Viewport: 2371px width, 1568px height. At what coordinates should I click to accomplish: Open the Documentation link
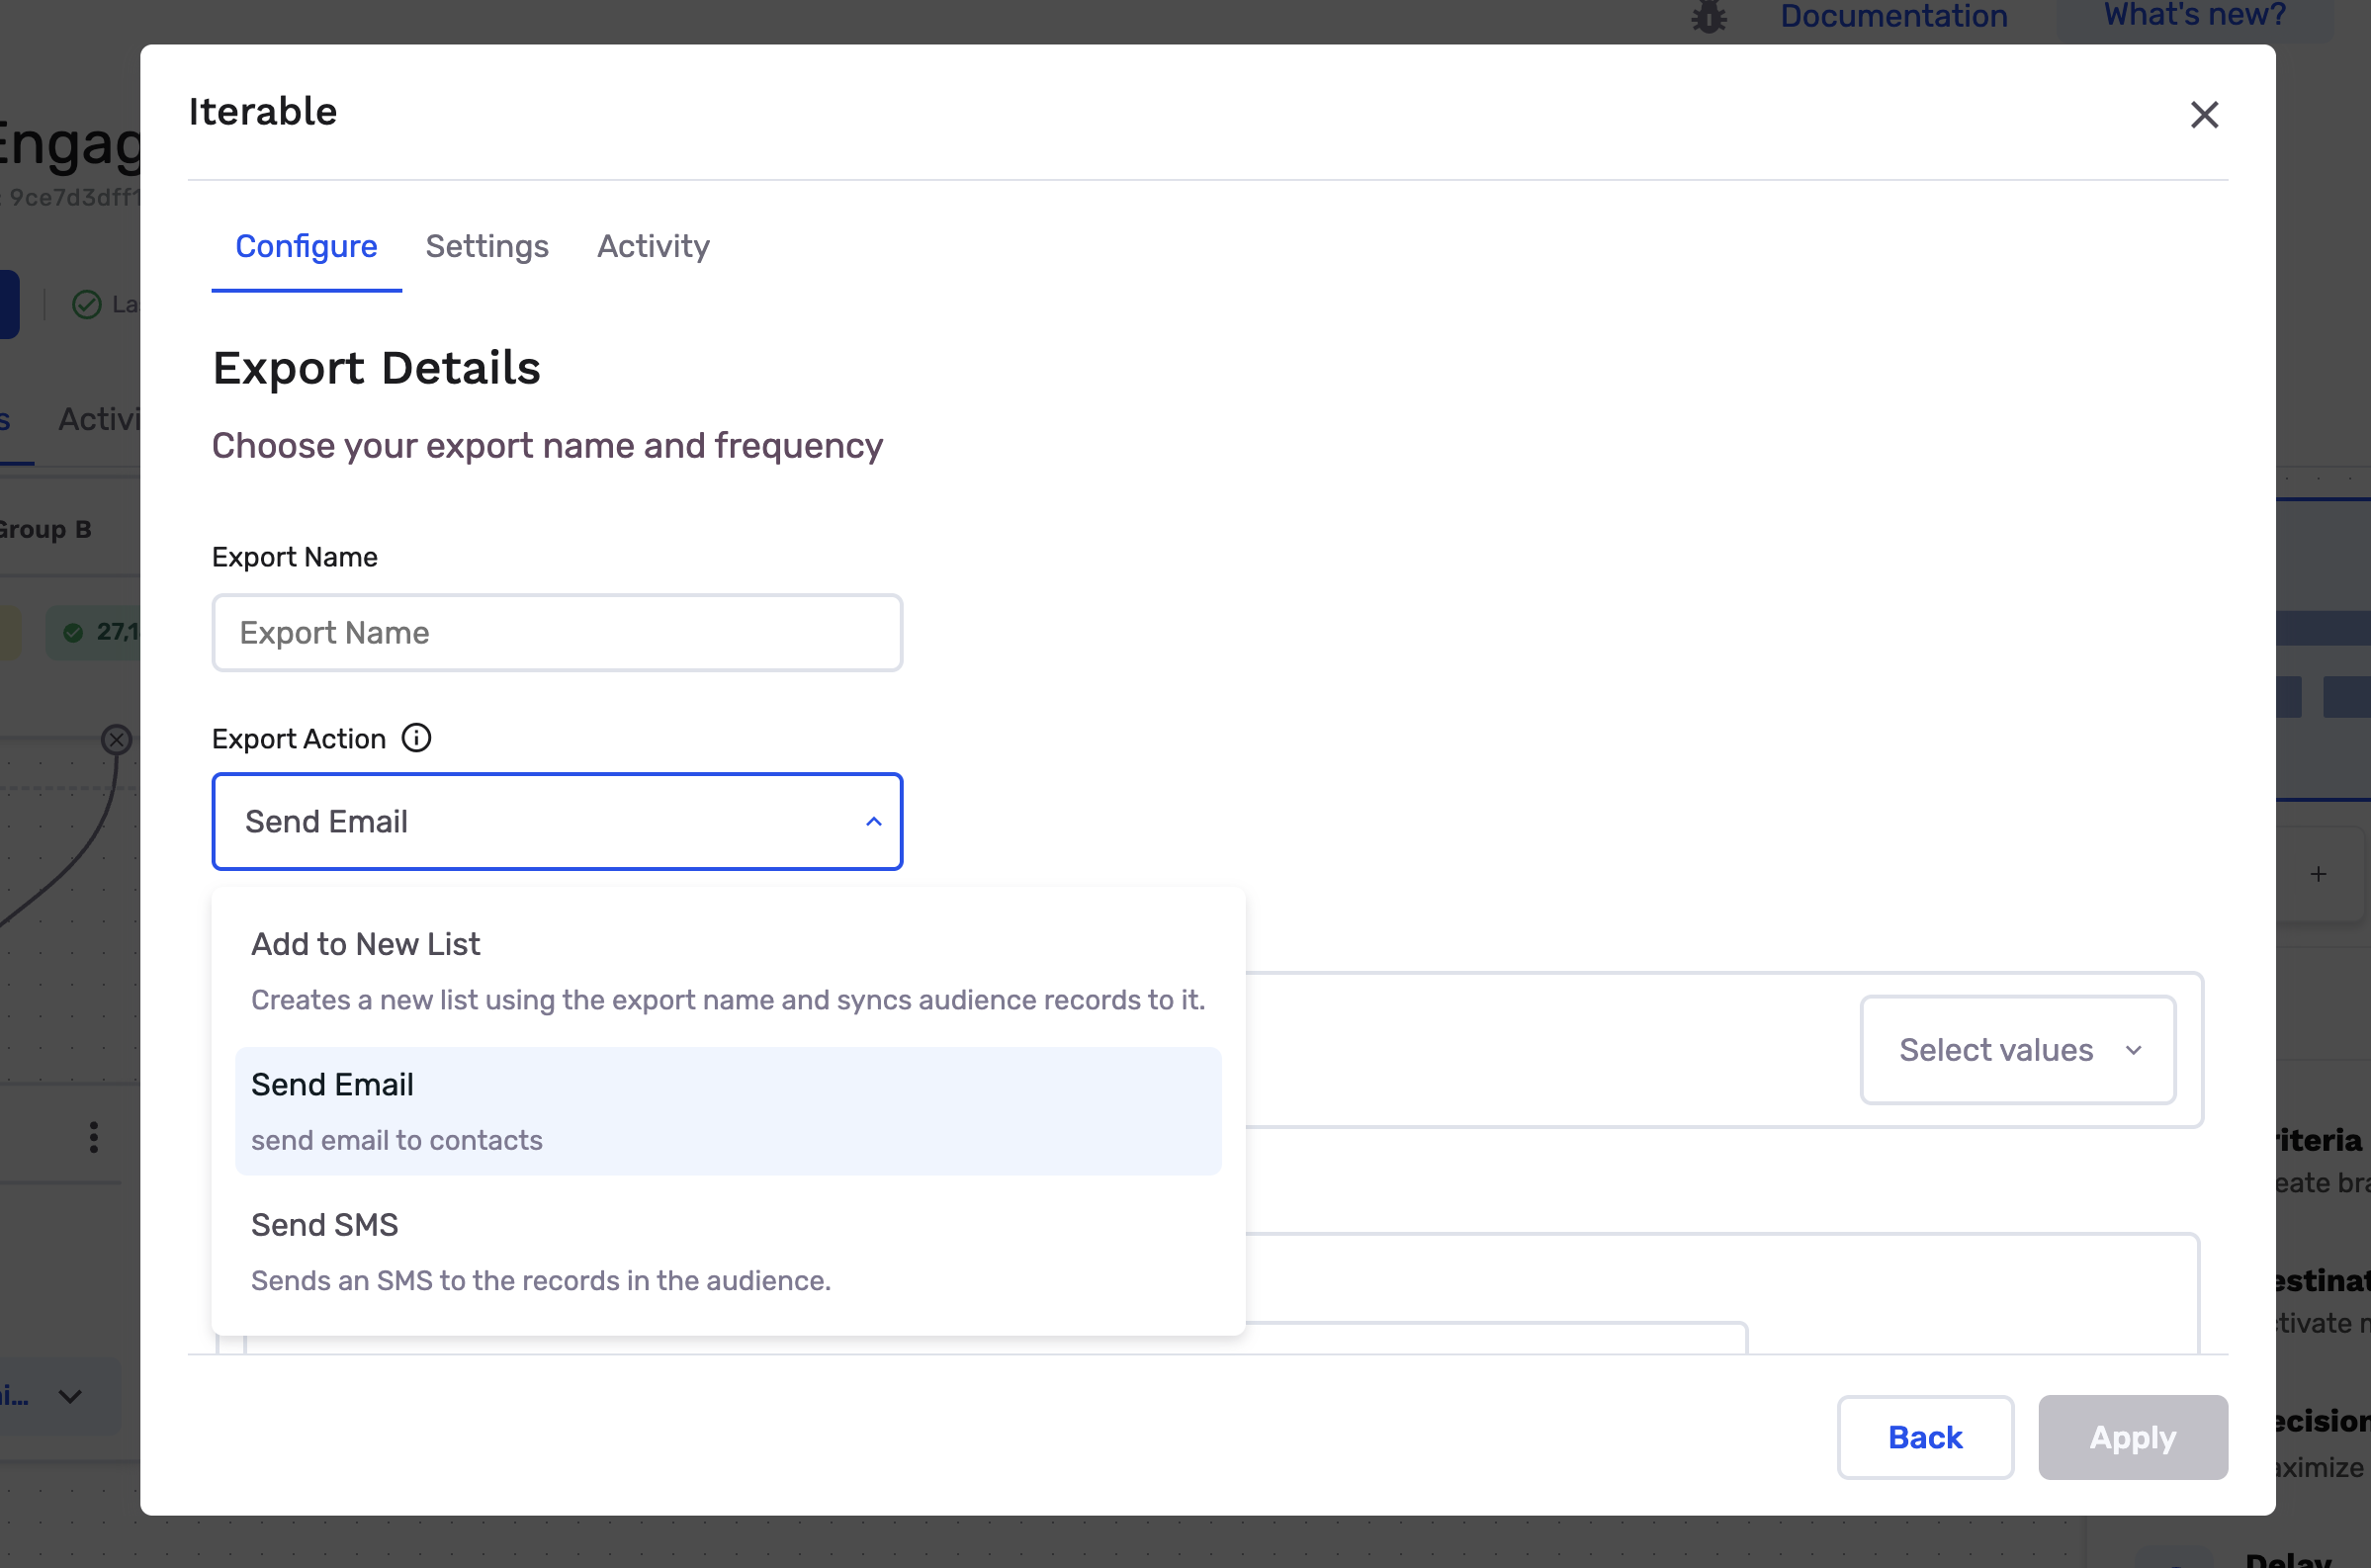tap(1894, 16)
